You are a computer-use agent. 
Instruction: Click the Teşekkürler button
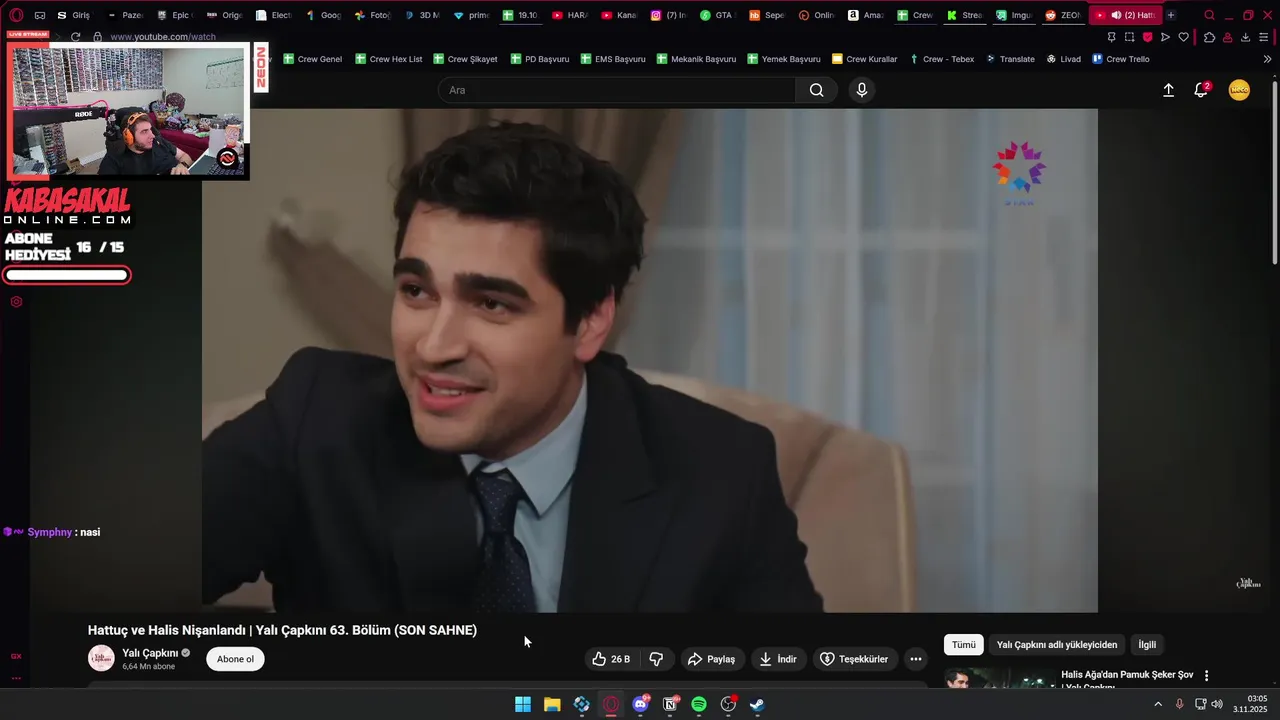click(854, 659)
